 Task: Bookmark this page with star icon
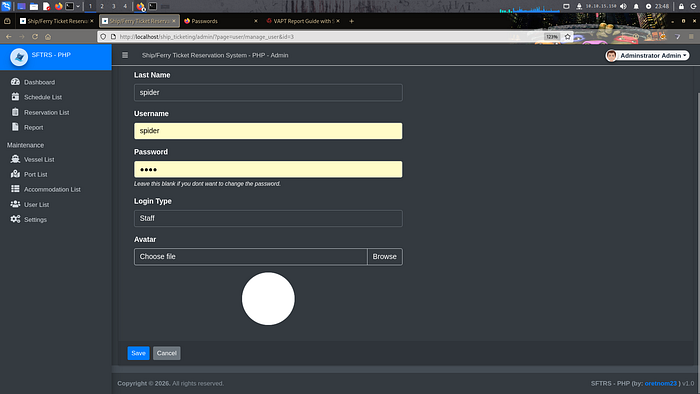(567, 37)
